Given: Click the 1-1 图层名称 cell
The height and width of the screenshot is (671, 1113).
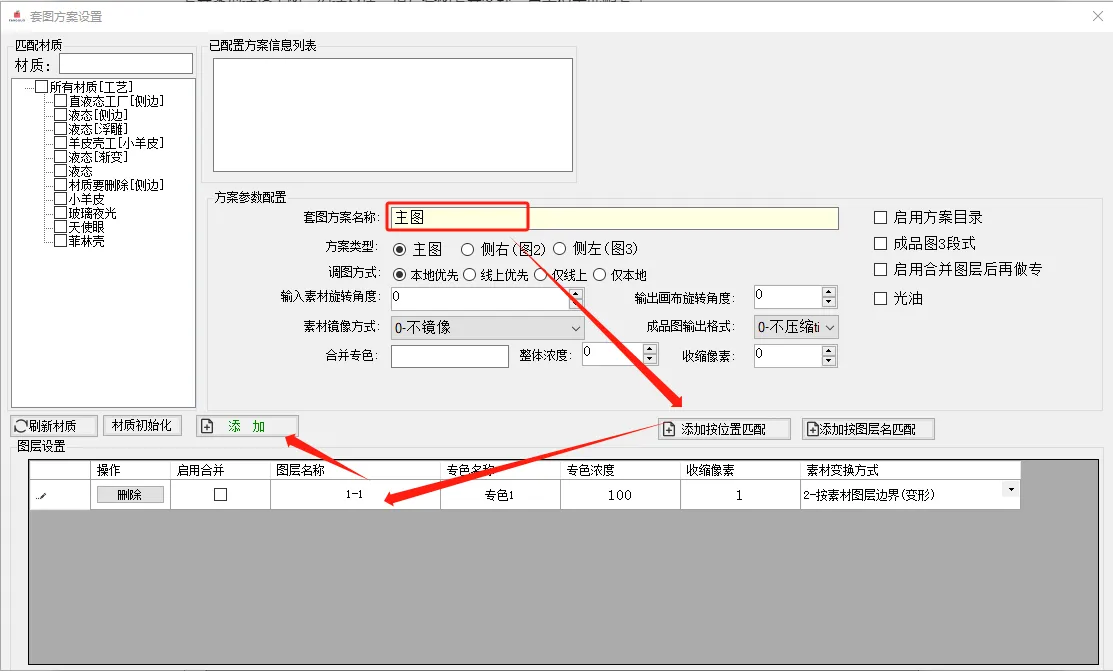Looking at the screenshot, I should point(355,495).
